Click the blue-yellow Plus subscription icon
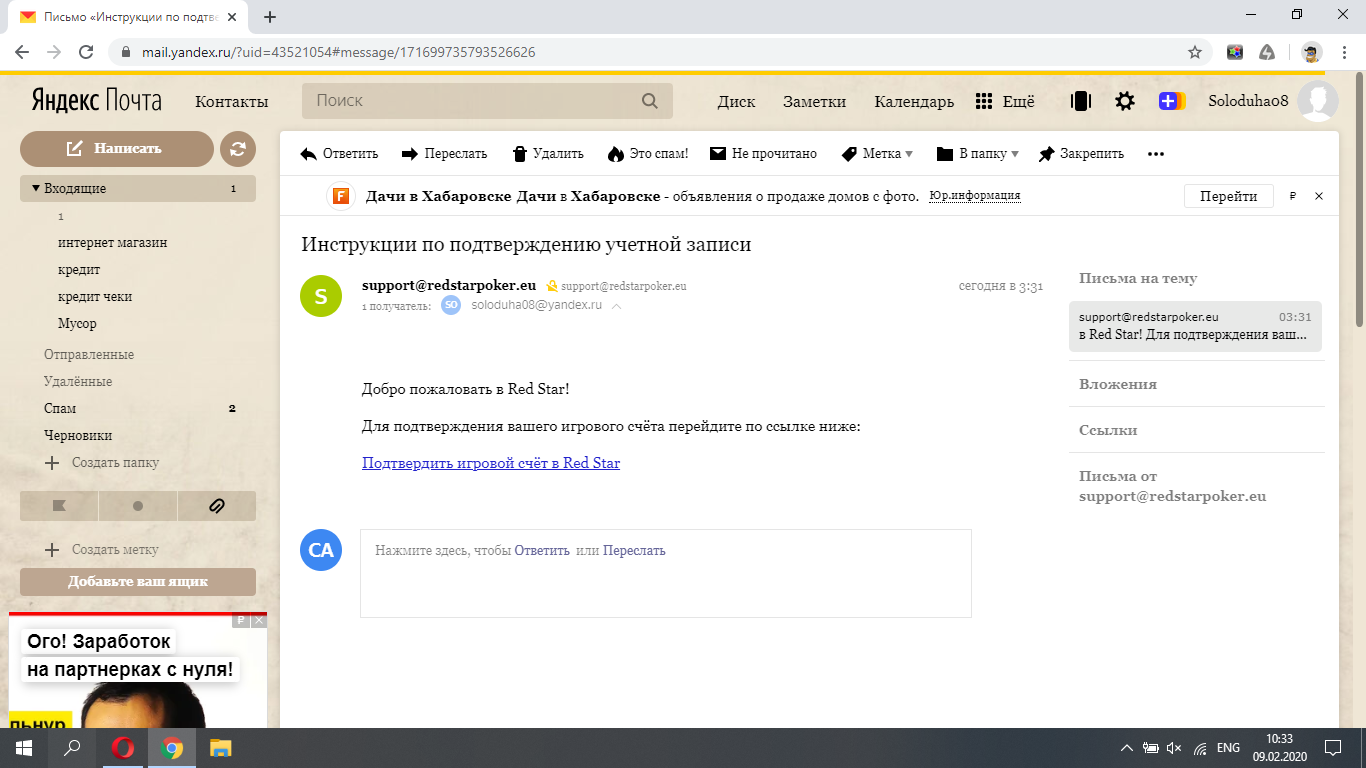This screenshot has height=768, width=1366. [1172, 101]
